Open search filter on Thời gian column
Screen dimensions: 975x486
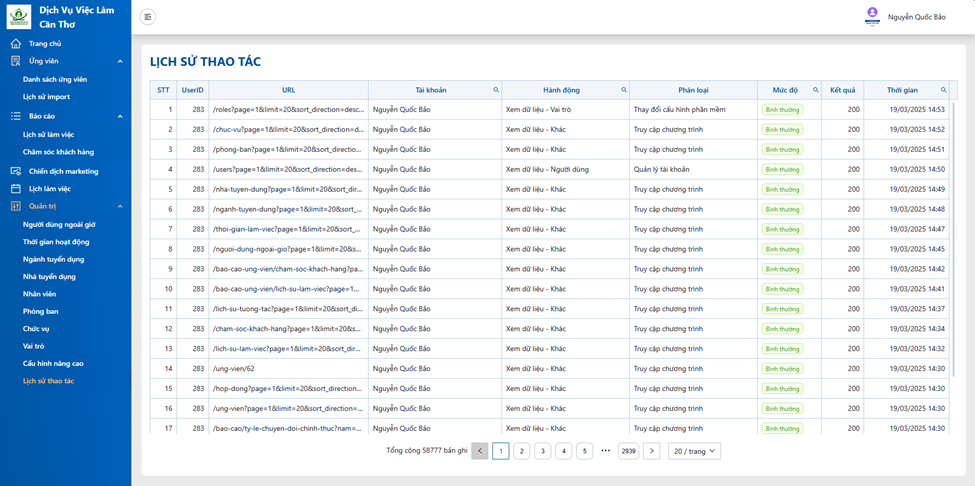coord(943,90)
